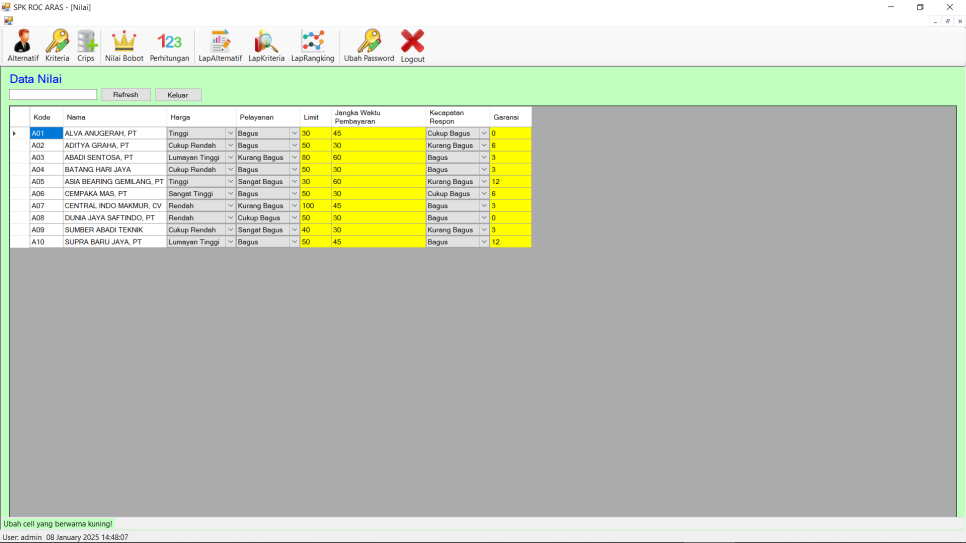Click the Nama column header
This screenshot has width=966, height=543.
tap(114, 117)
